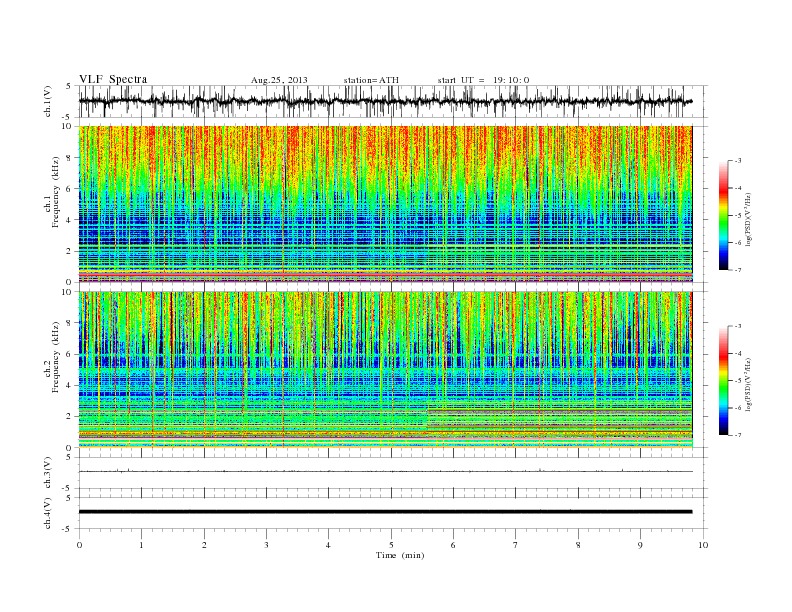This screenshot has height=612, width=792.
Task: Click the "-3" tick on ch.1 colorbar
Action: pos(738,161)
